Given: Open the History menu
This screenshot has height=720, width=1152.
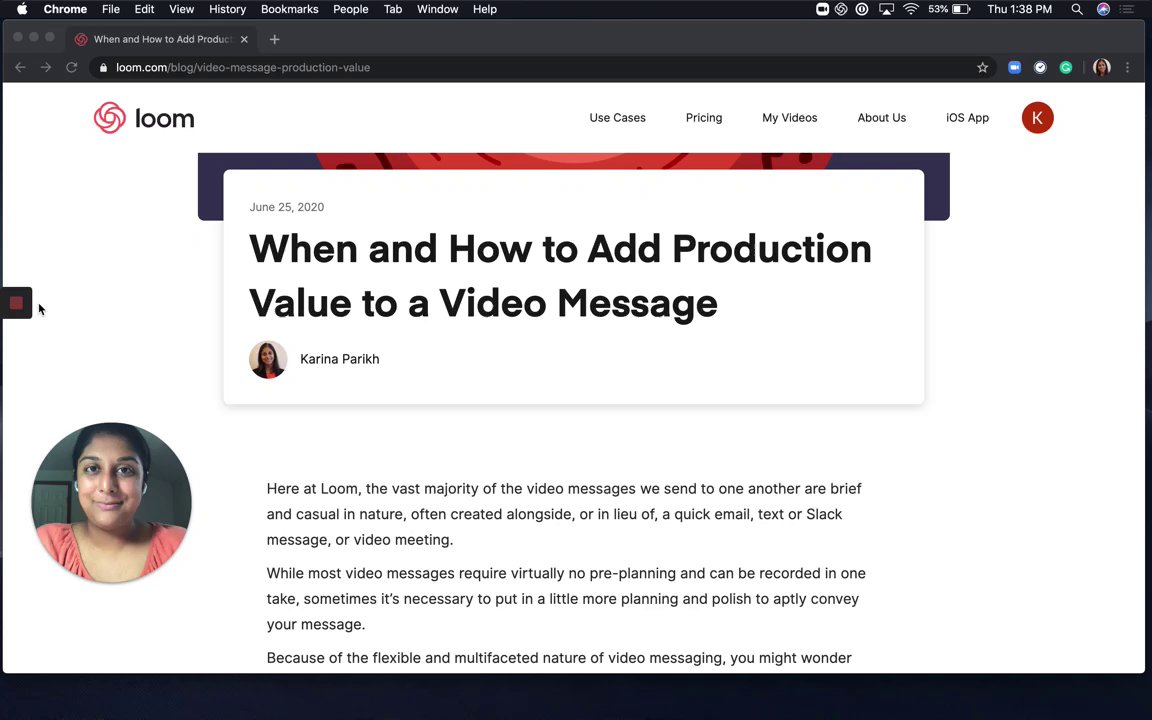Looking at the screenshot, I should [227, 9].
